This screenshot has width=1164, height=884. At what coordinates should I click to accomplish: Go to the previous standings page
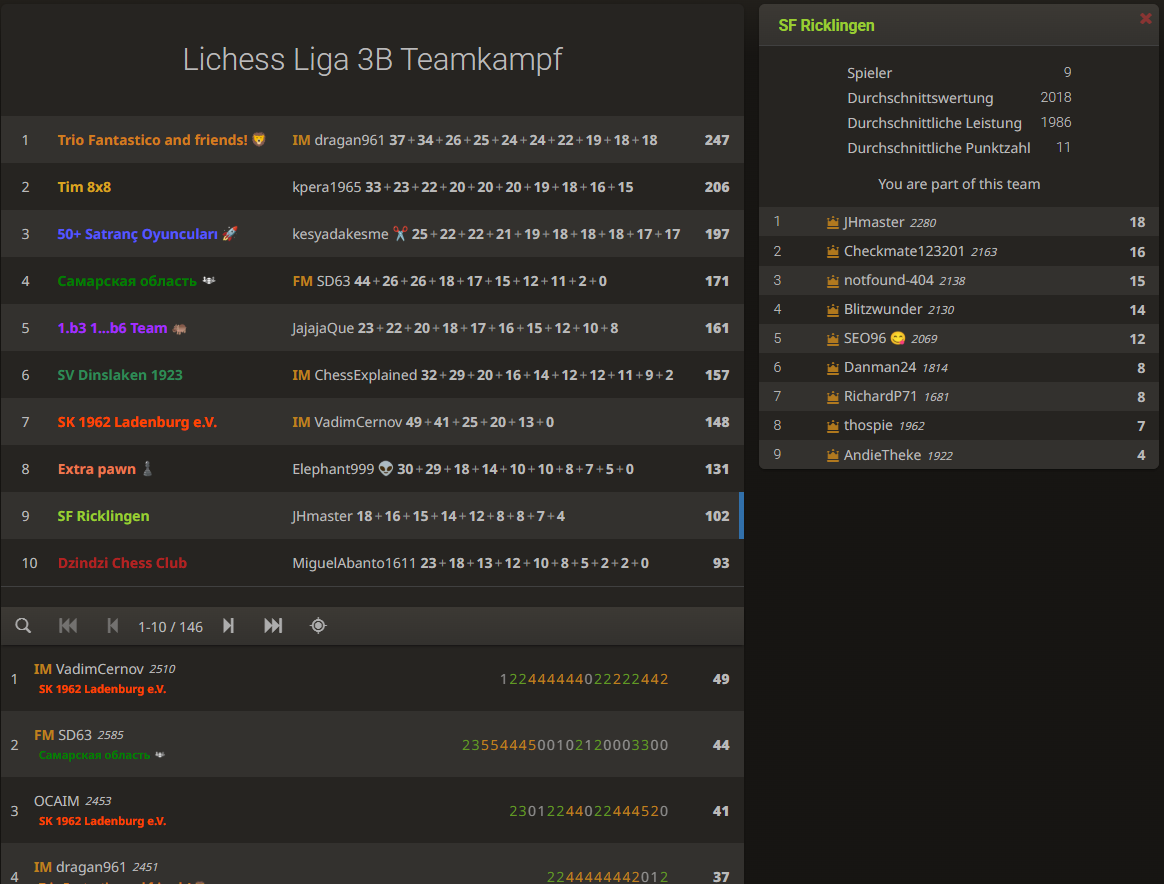[x=112, y=625]
